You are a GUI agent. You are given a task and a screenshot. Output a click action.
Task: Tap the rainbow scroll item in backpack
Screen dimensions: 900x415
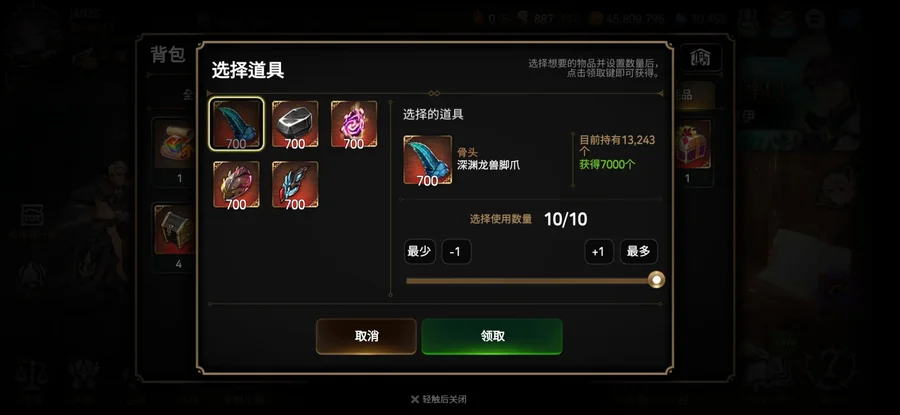pyautogui.click(x=178, y=145)
